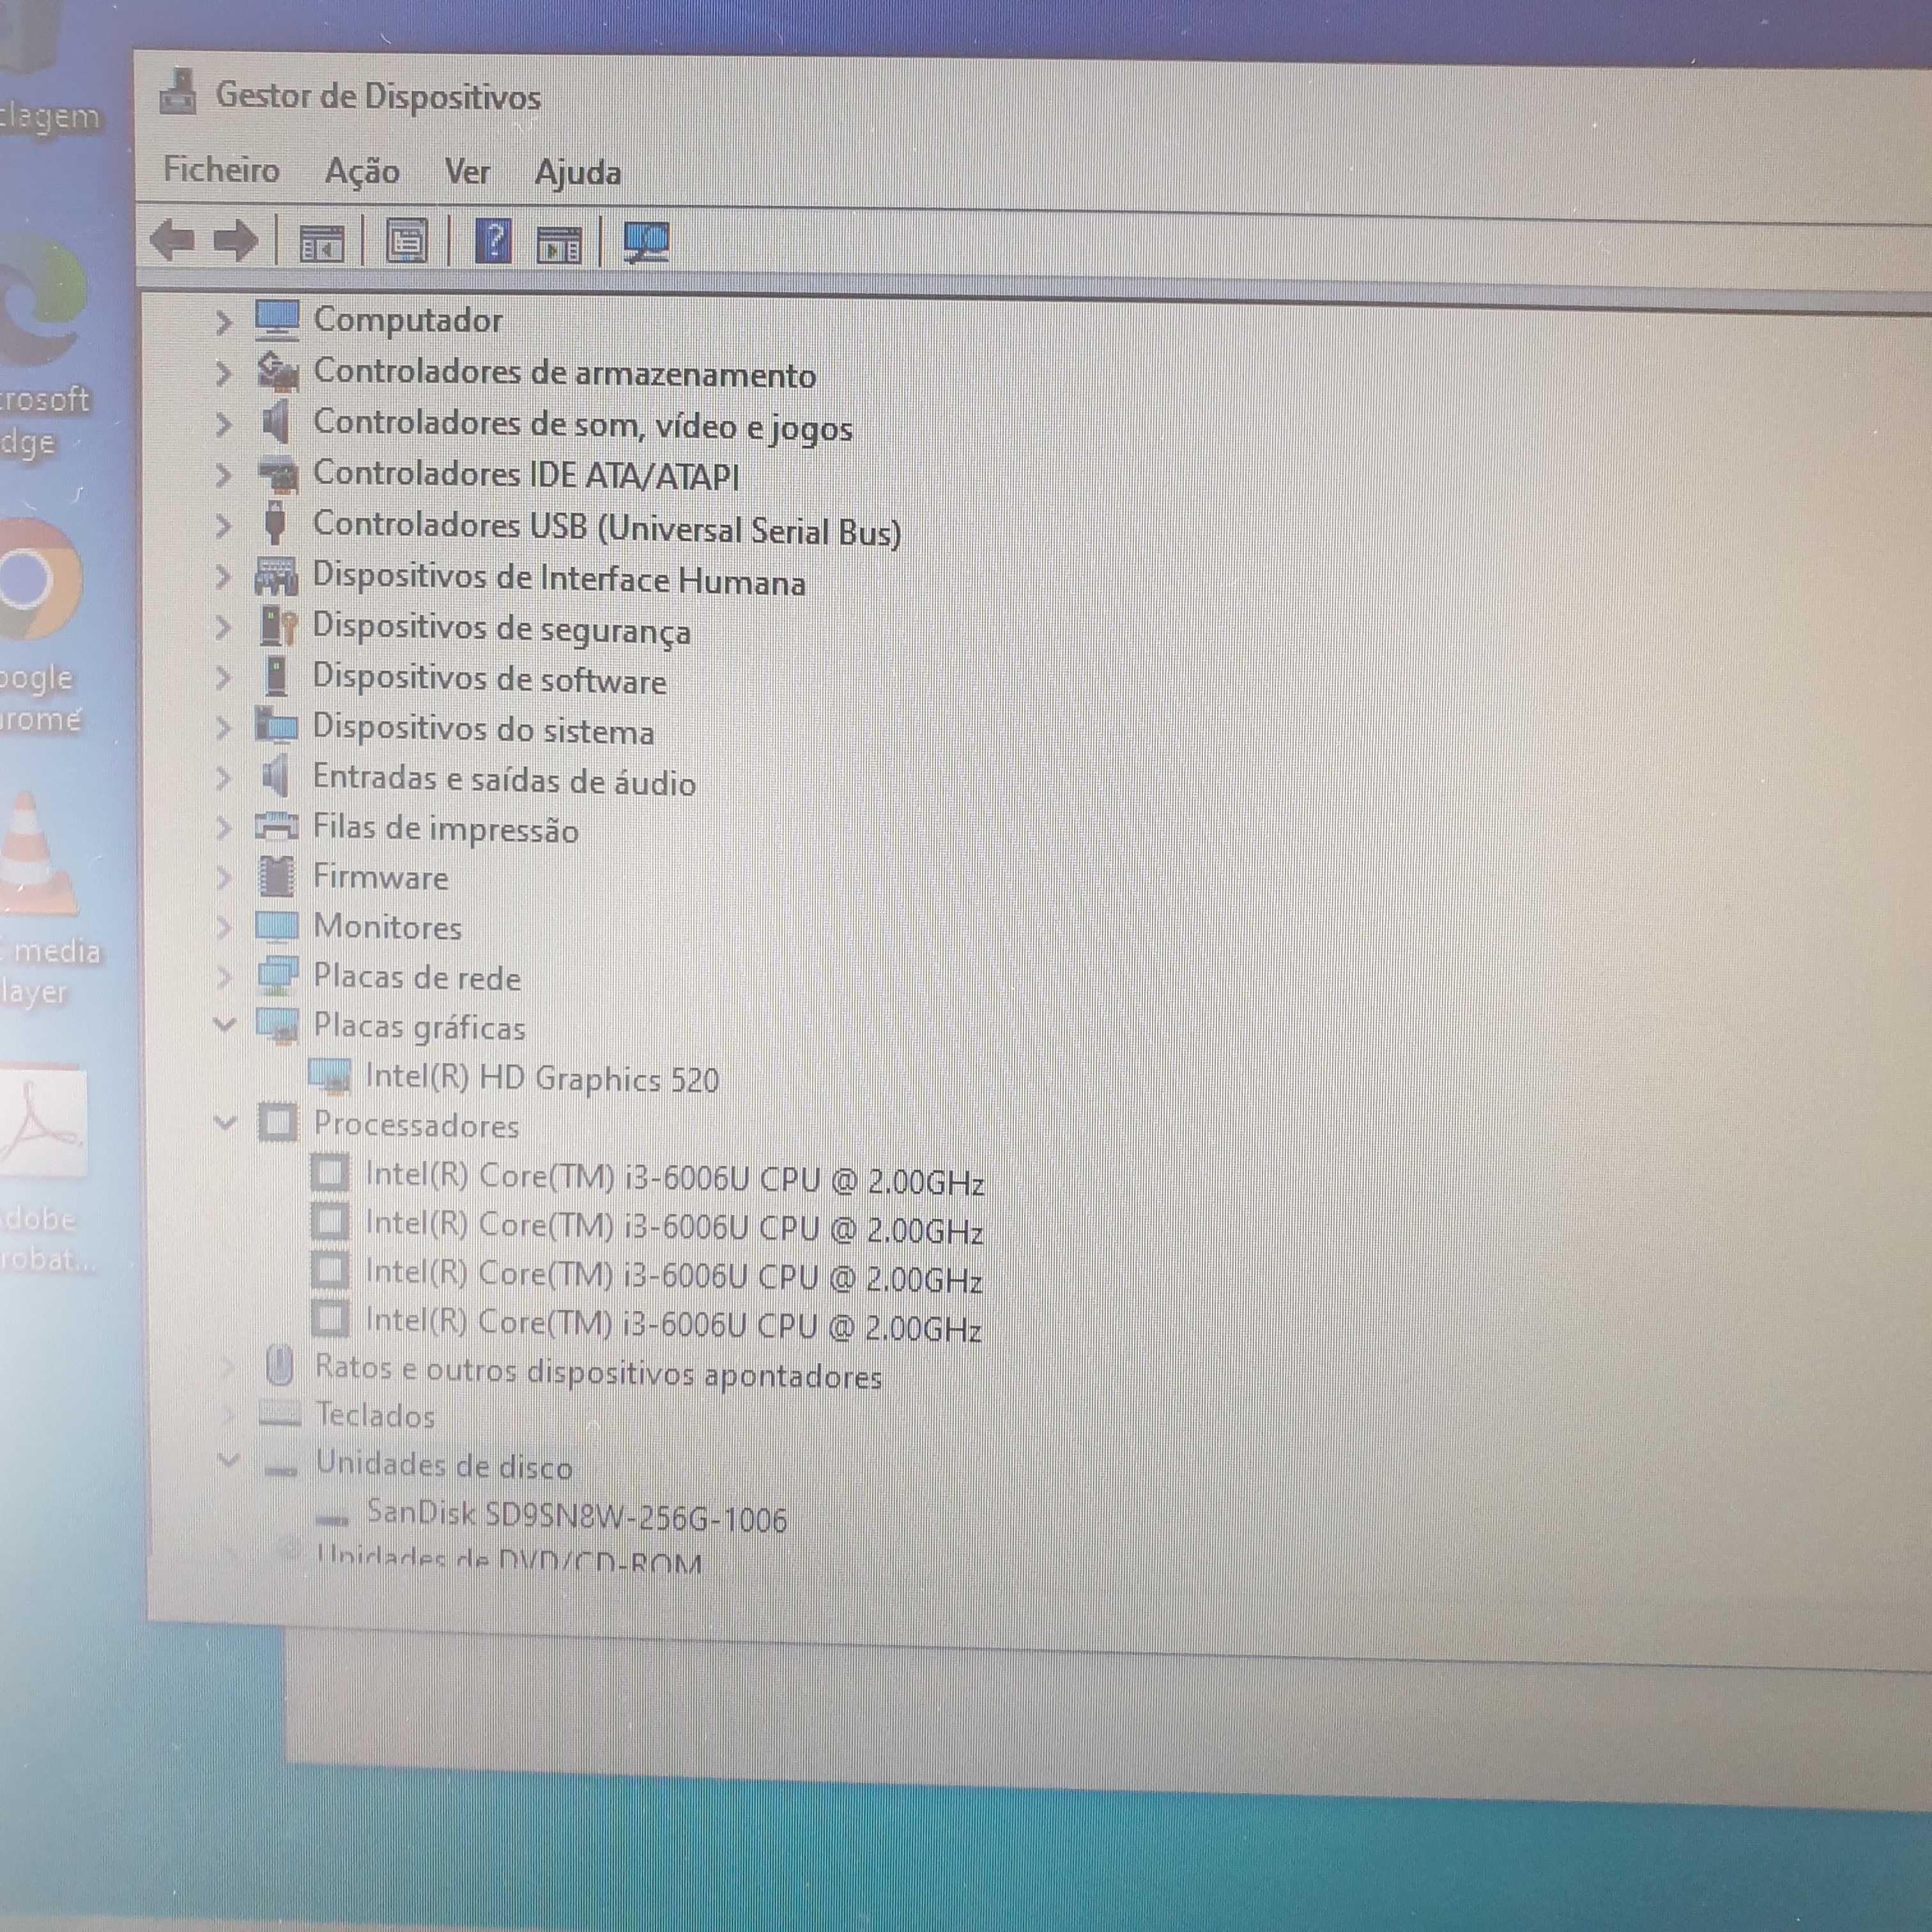Select the first i3-6006U processor entry
This screenshot has width=1932, height=1932.
pyautogui.click(x=675, y=1178)
